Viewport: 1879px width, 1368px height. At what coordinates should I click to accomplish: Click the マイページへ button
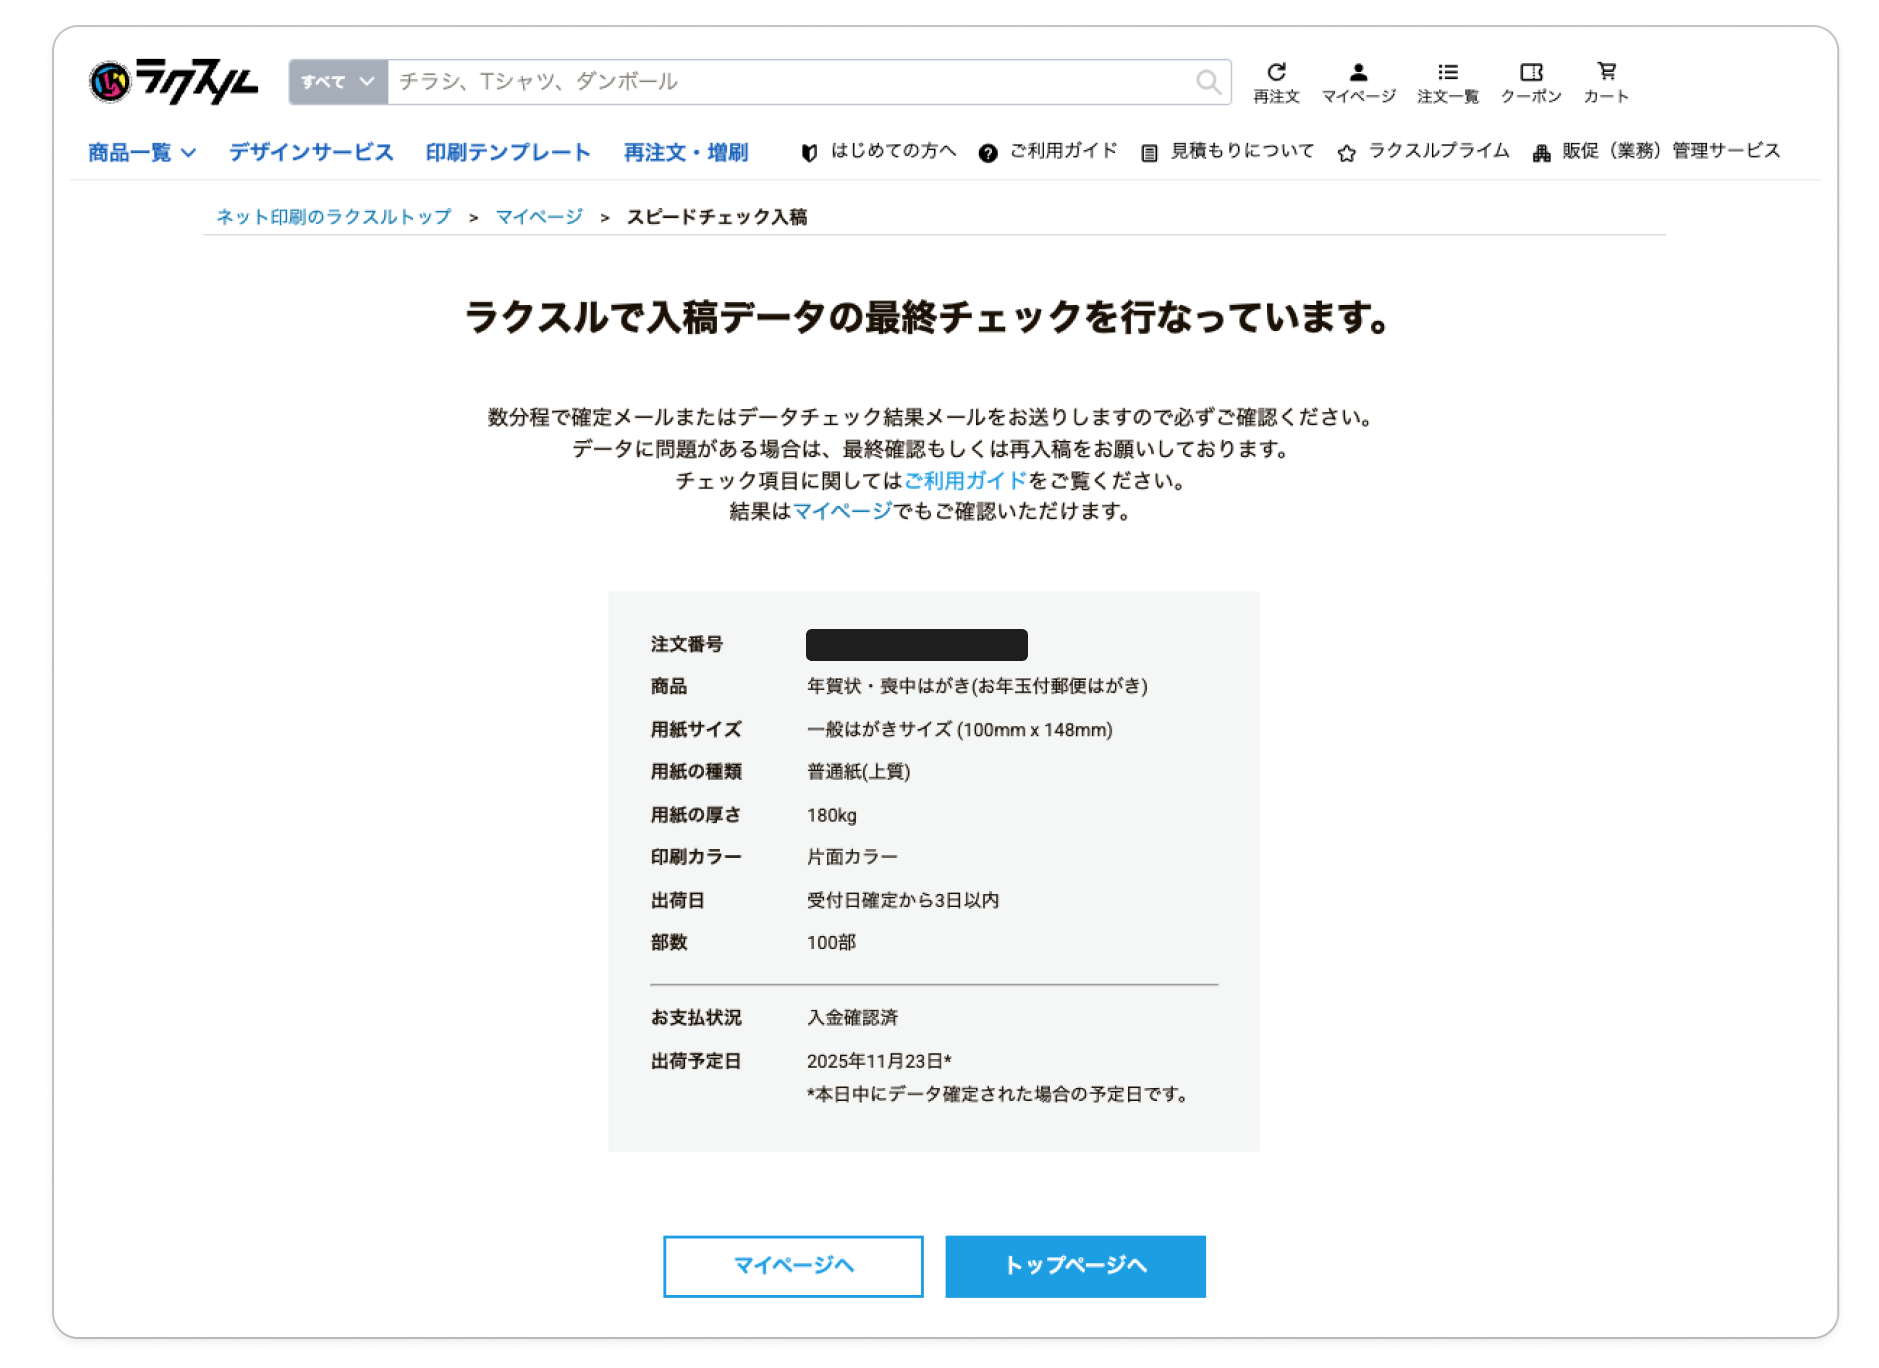793,1266
